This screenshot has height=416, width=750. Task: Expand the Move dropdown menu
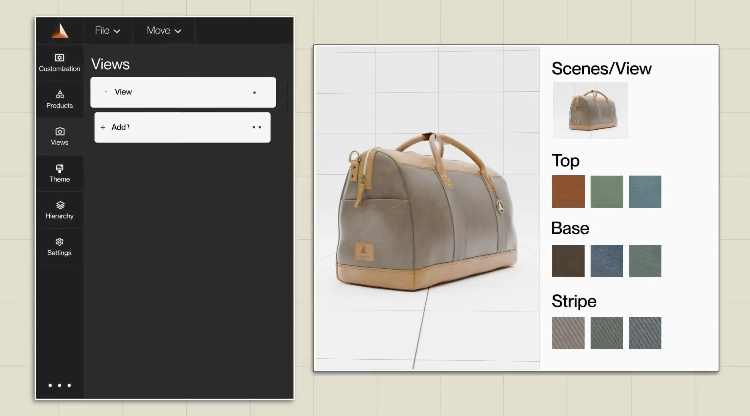pyautogui.click(x=164, y=31)
